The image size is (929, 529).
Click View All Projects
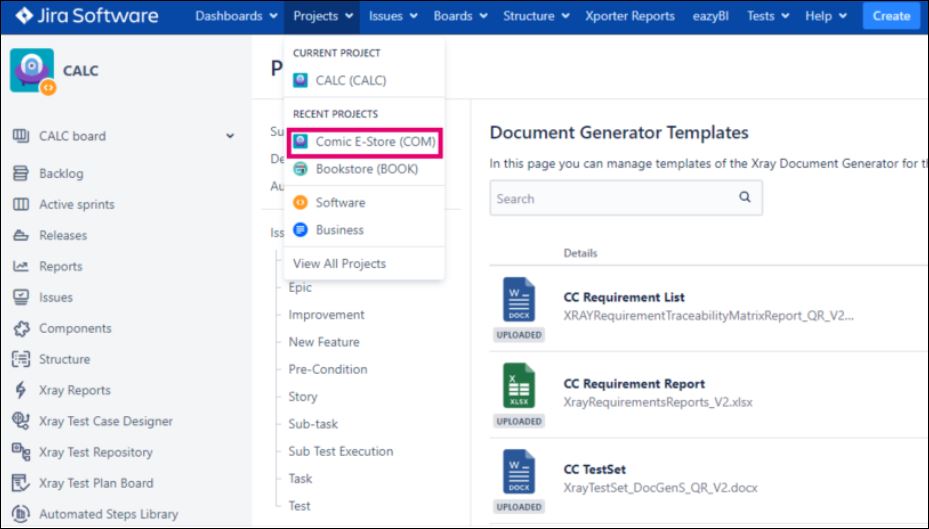(339, 264)
